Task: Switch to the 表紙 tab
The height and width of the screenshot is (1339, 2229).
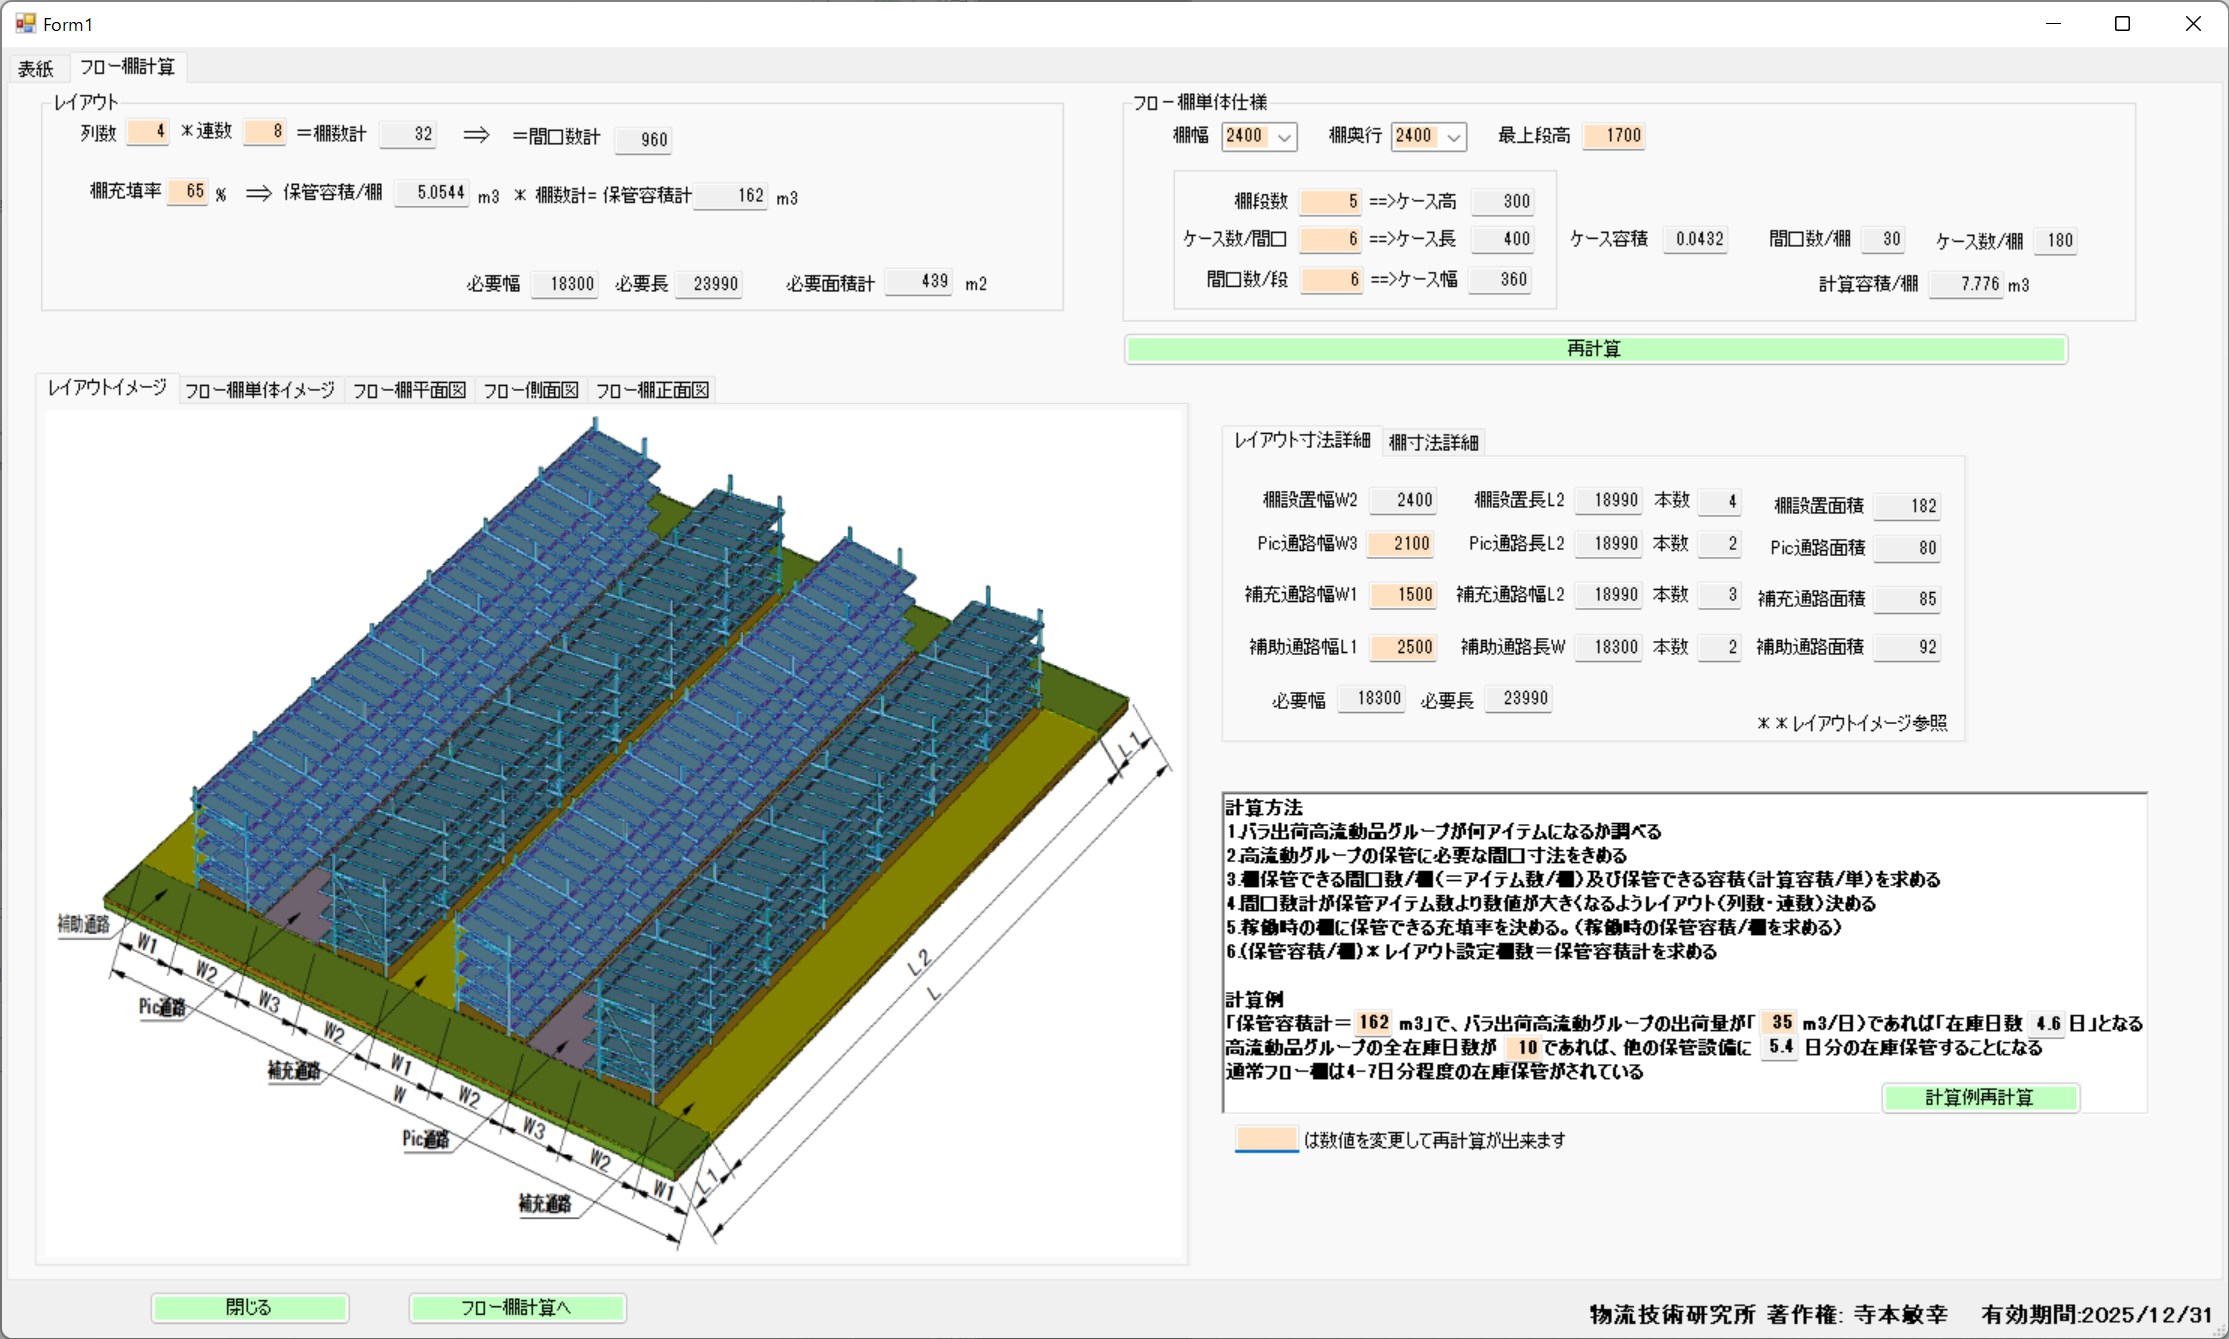Action: [35, 68]
